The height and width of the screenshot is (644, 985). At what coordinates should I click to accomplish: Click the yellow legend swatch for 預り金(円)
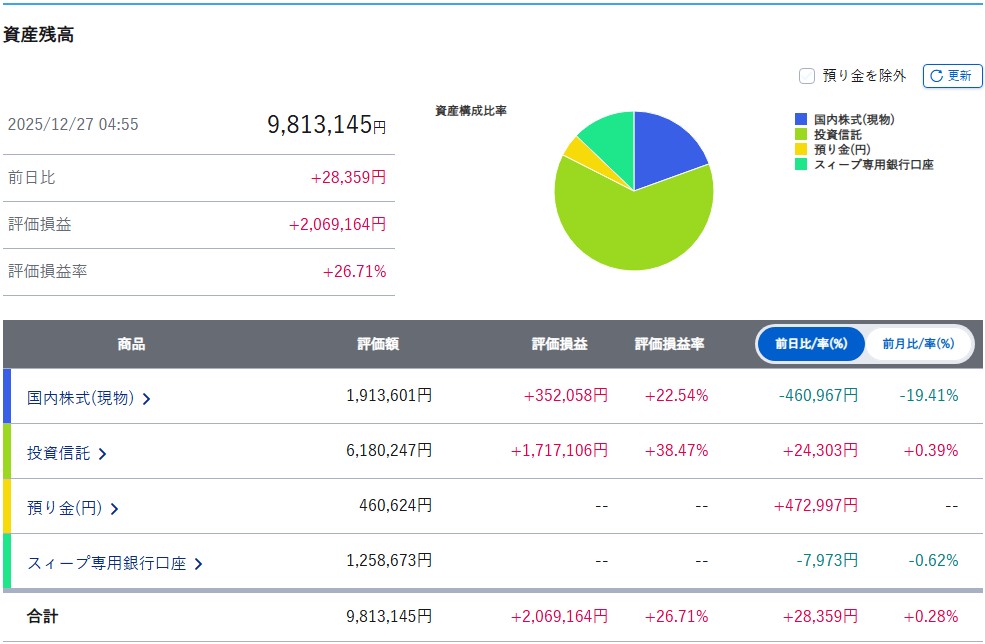click(x=801, y=149)
